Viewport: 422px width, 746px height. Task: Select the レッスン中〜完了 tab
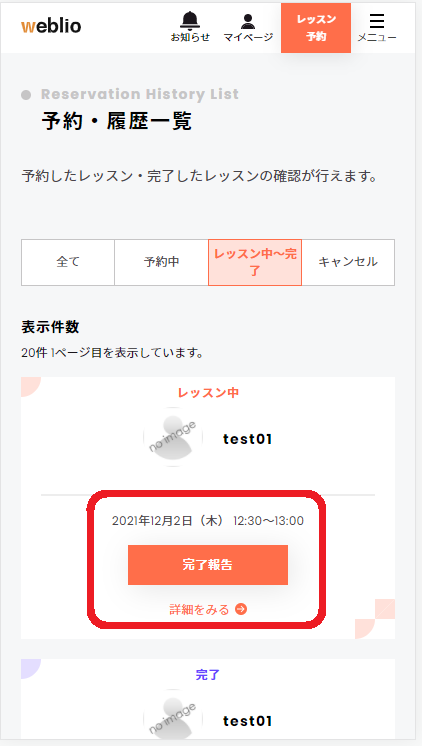(255, 262)
